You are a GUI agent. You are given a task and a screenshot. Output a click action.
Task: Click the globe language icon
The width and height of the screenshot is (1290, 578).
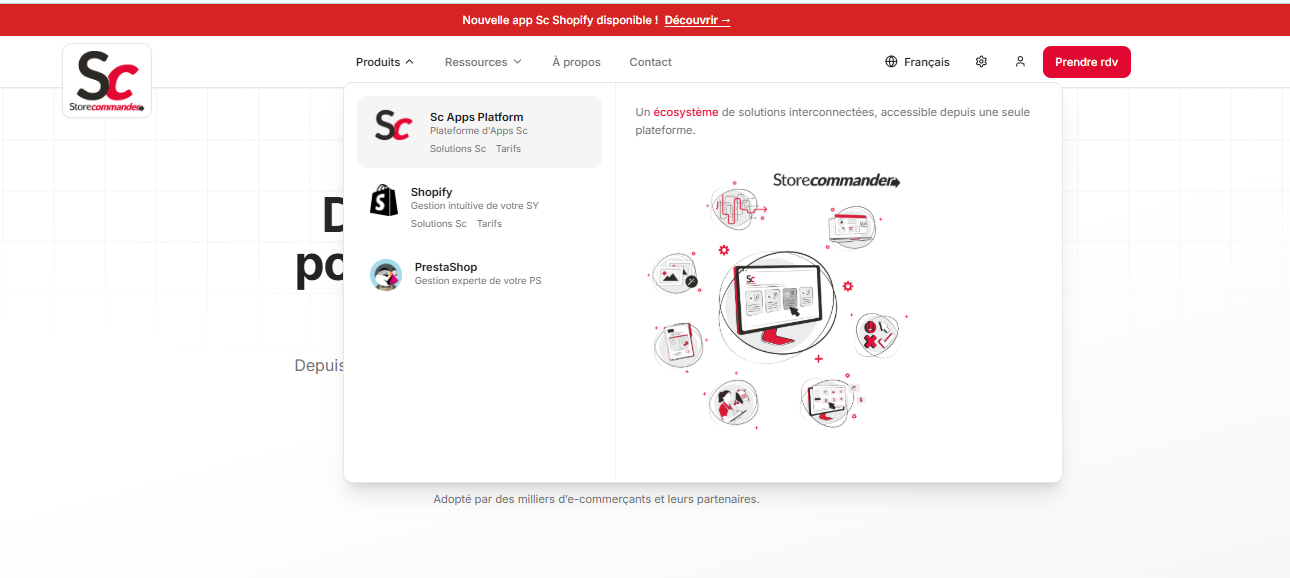pyautogui.click(x=891, y=62)
